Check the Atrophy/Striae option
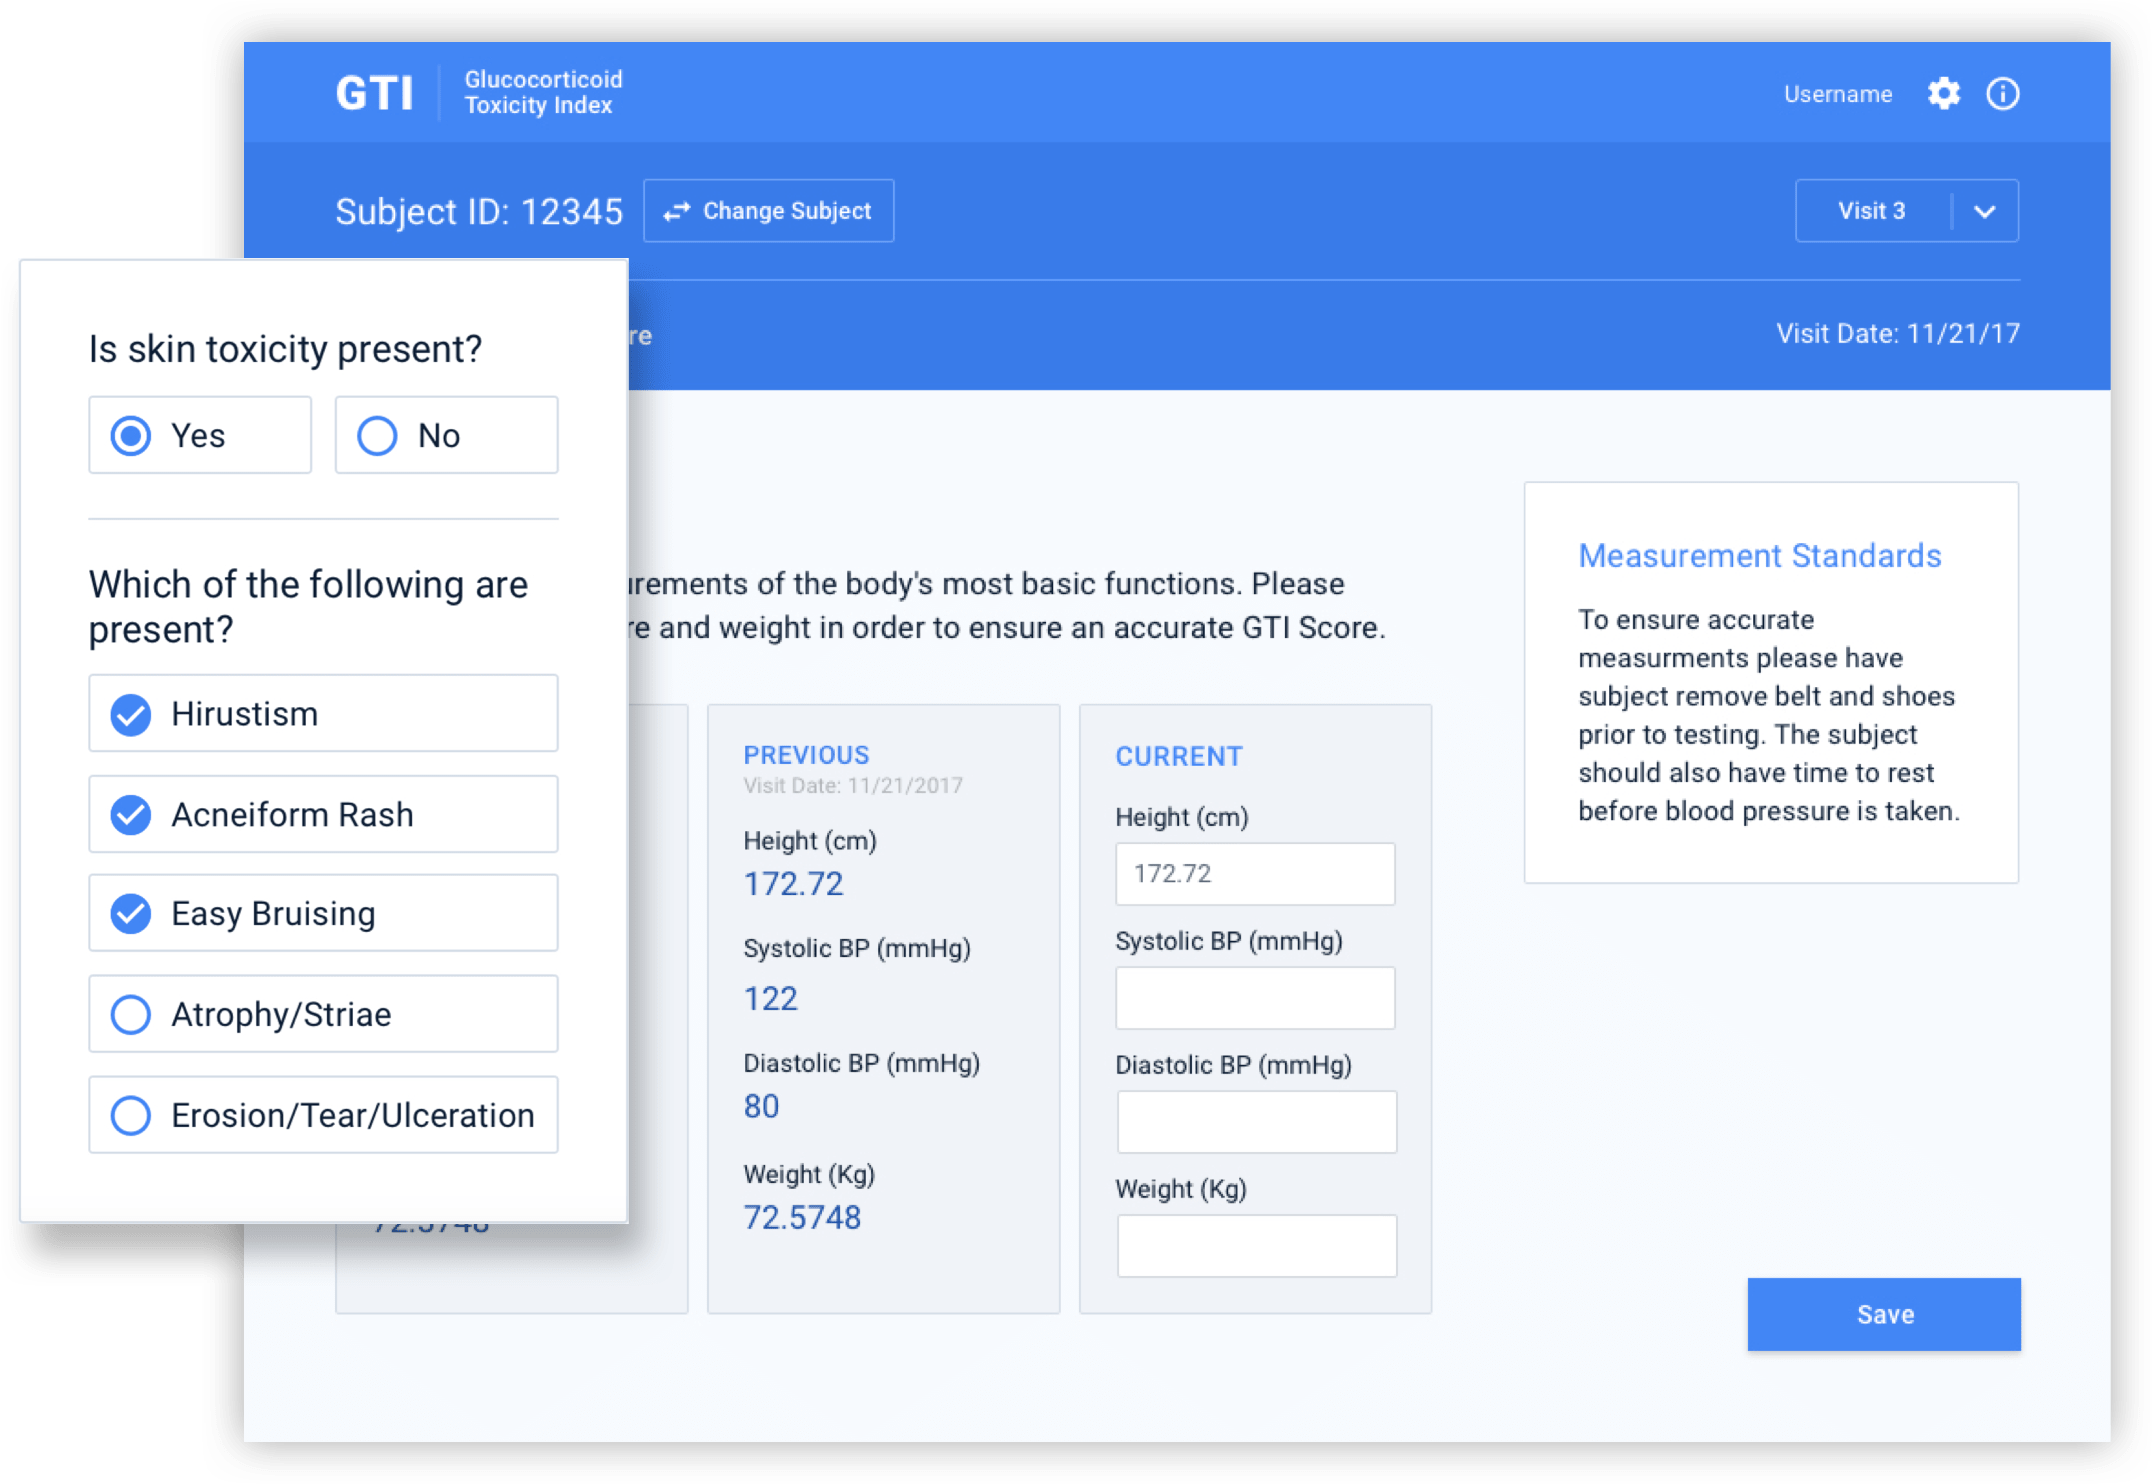Screen dimensions: 2154x1484 pyautogui.click(x=131, y=1014)
